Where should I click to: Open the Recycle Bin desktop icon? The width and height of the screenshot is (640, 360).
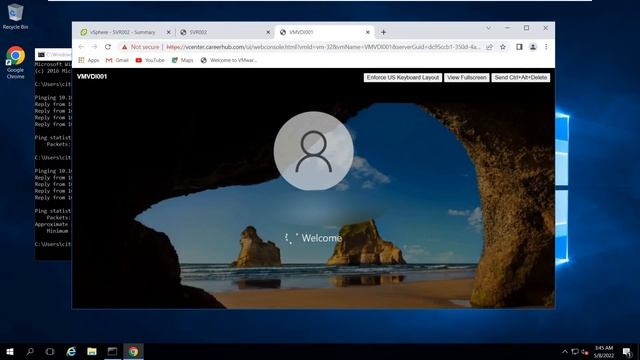(x=15, y=16)
